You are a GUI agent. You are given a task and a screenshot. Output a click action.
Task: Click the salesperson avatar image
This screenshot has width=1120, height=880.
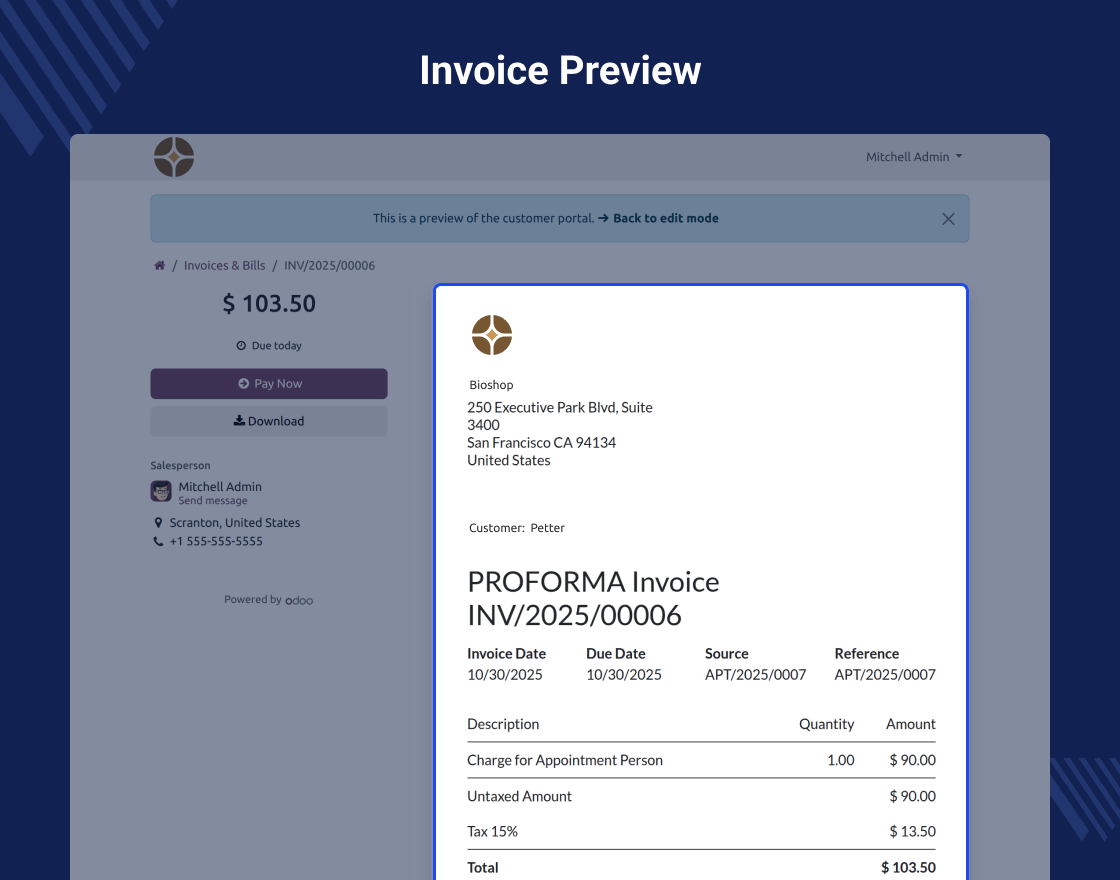click(161, 491)
